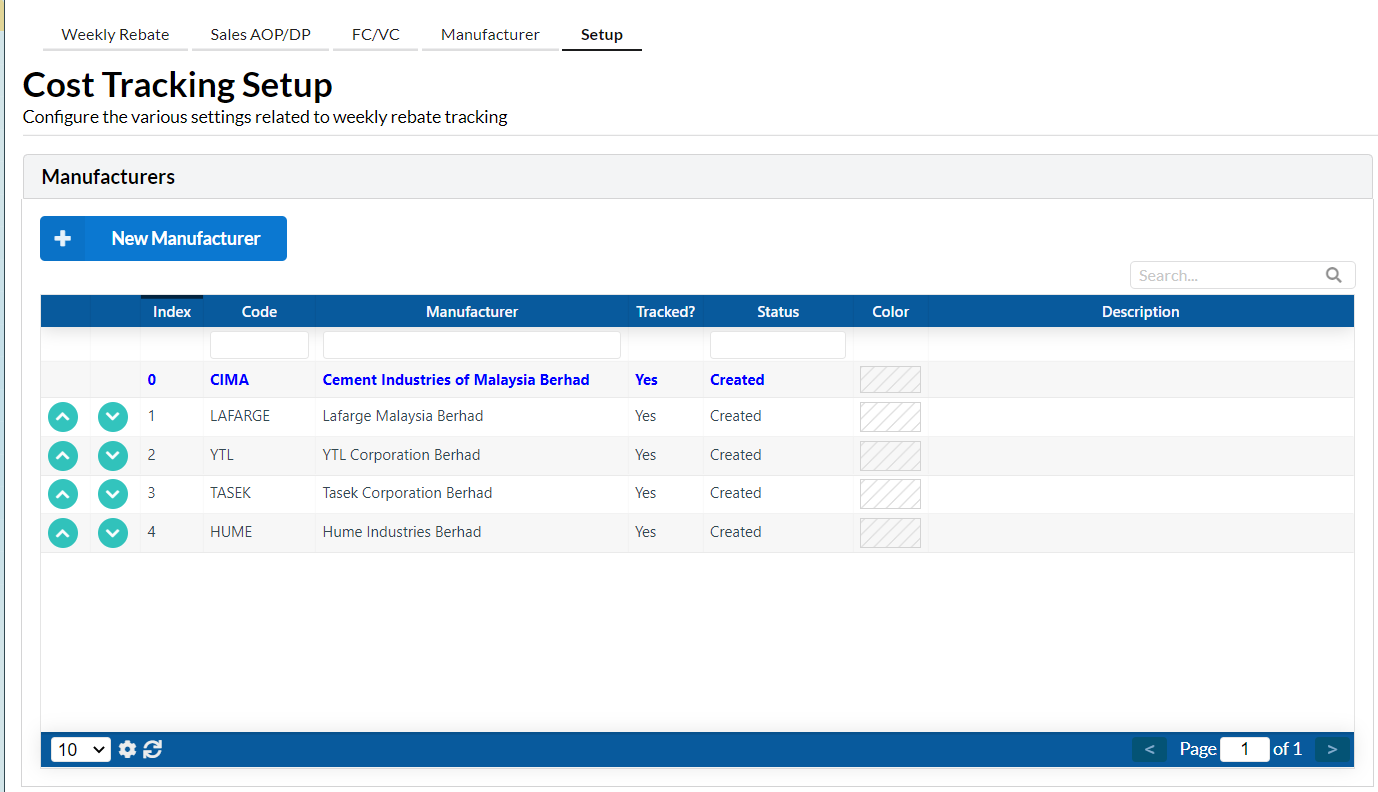Click the Yes tracked value for YTL
This screenshot has width=1378, height=792.
point(646,455)
